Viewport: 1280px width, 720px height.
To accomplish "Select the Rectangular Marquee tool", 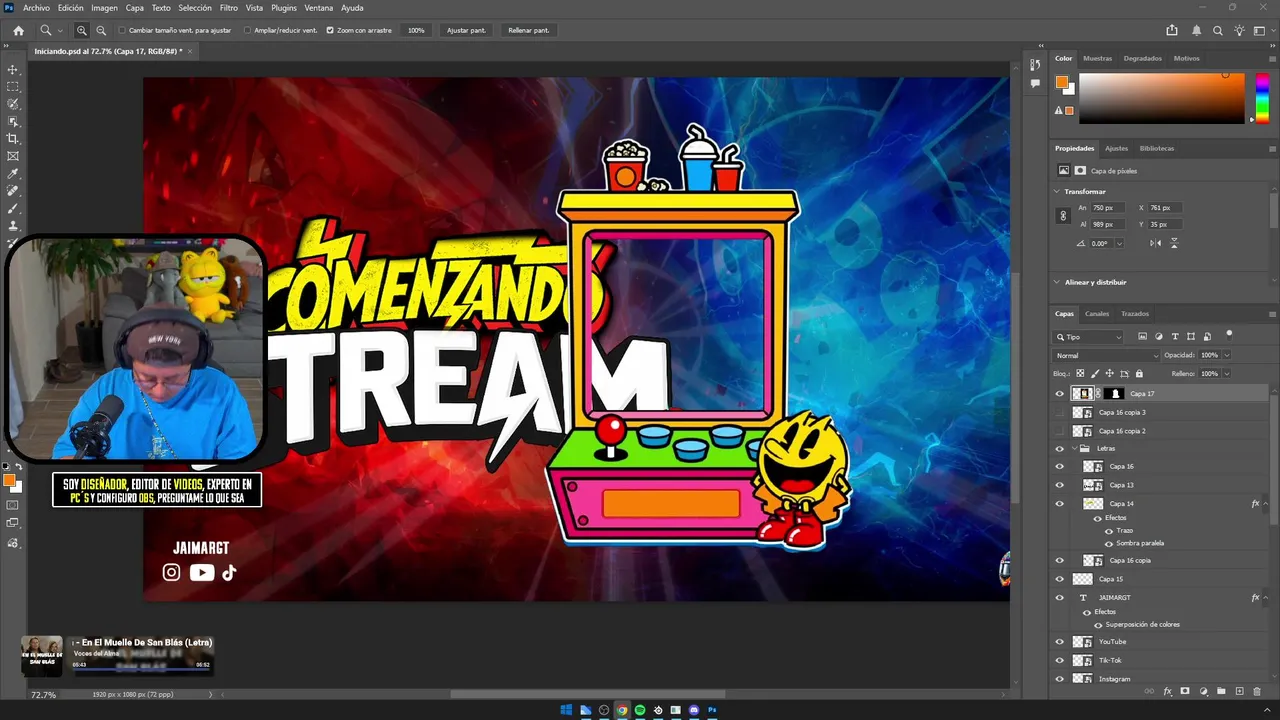I will [x=13, y=87].
